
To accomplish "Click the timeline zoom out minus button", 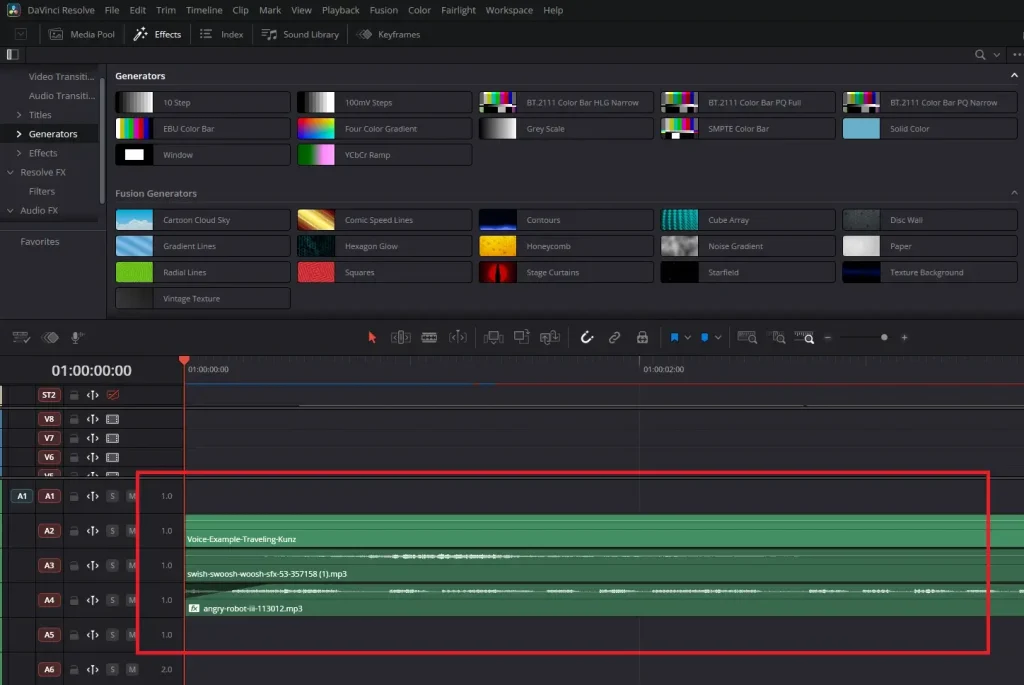I will 827,338.
